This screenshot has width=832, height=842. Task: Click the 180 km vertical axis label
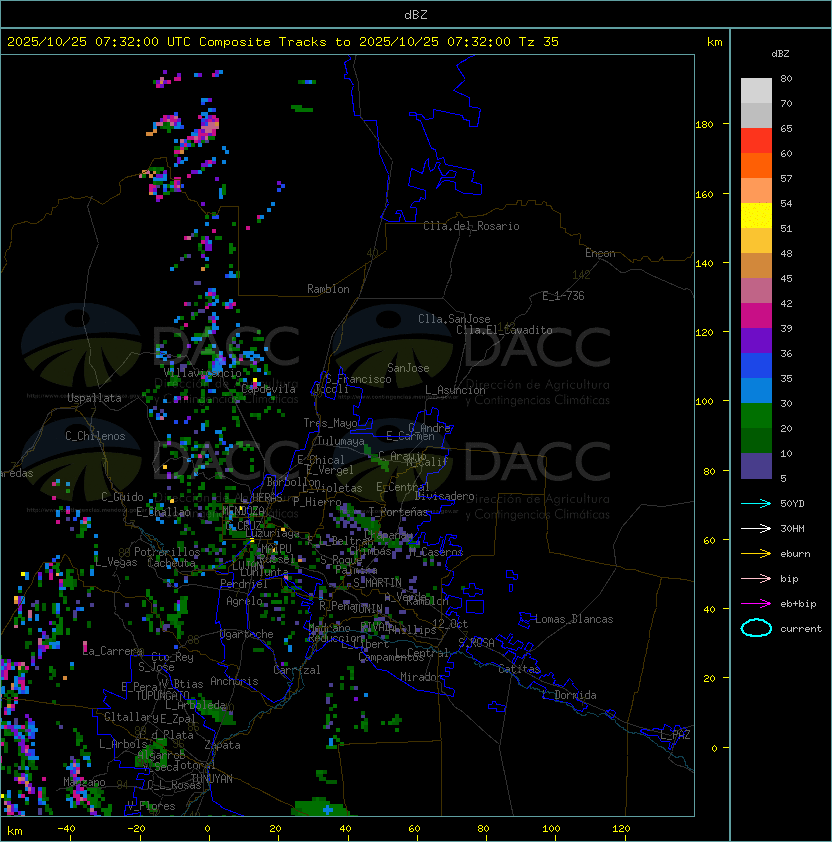pos(704,124)
